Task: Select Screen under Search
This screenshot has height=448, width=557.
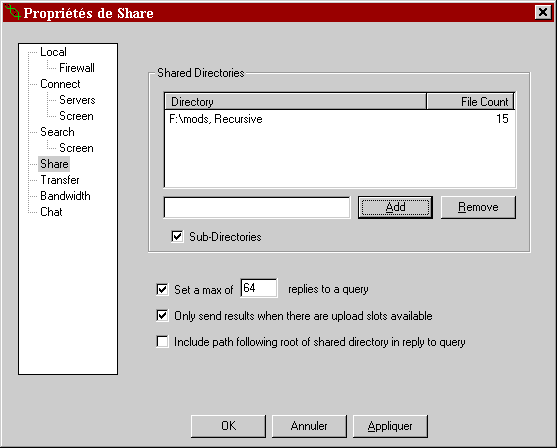Action: point(76,148)
